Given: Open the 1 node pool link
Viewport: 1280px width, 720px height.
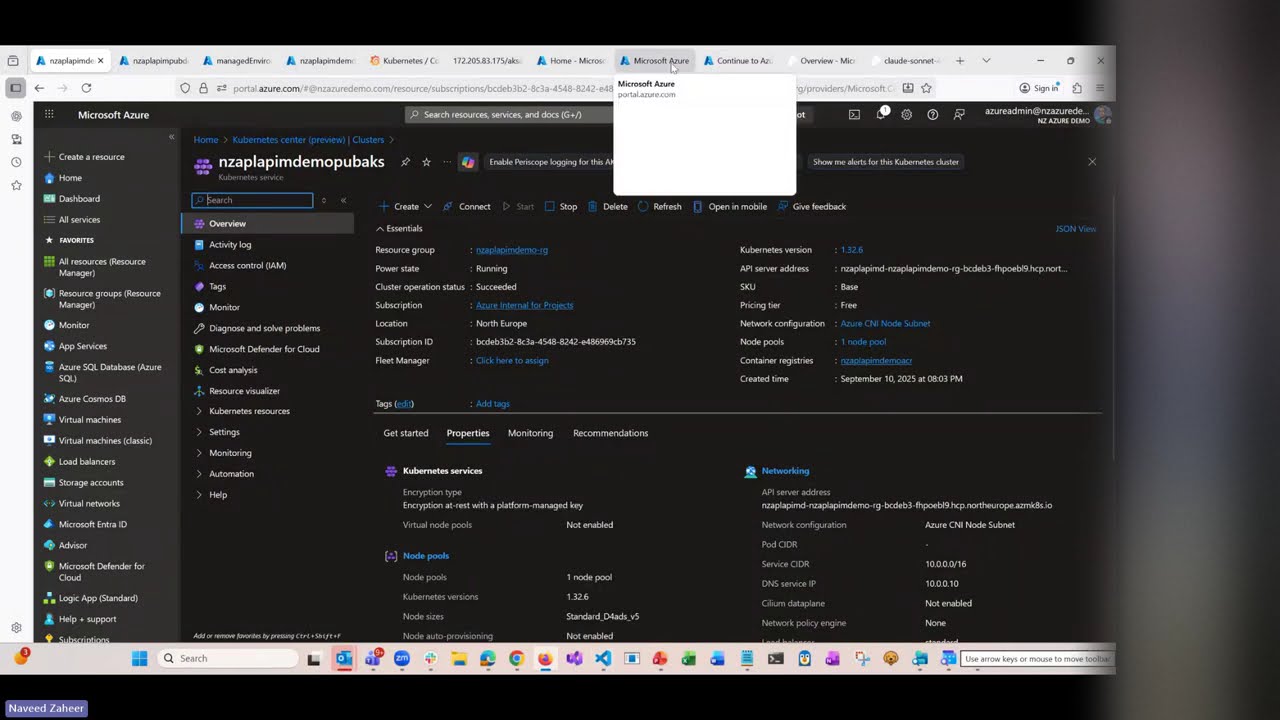Looking at the screenshot, I should pos(863,342).
